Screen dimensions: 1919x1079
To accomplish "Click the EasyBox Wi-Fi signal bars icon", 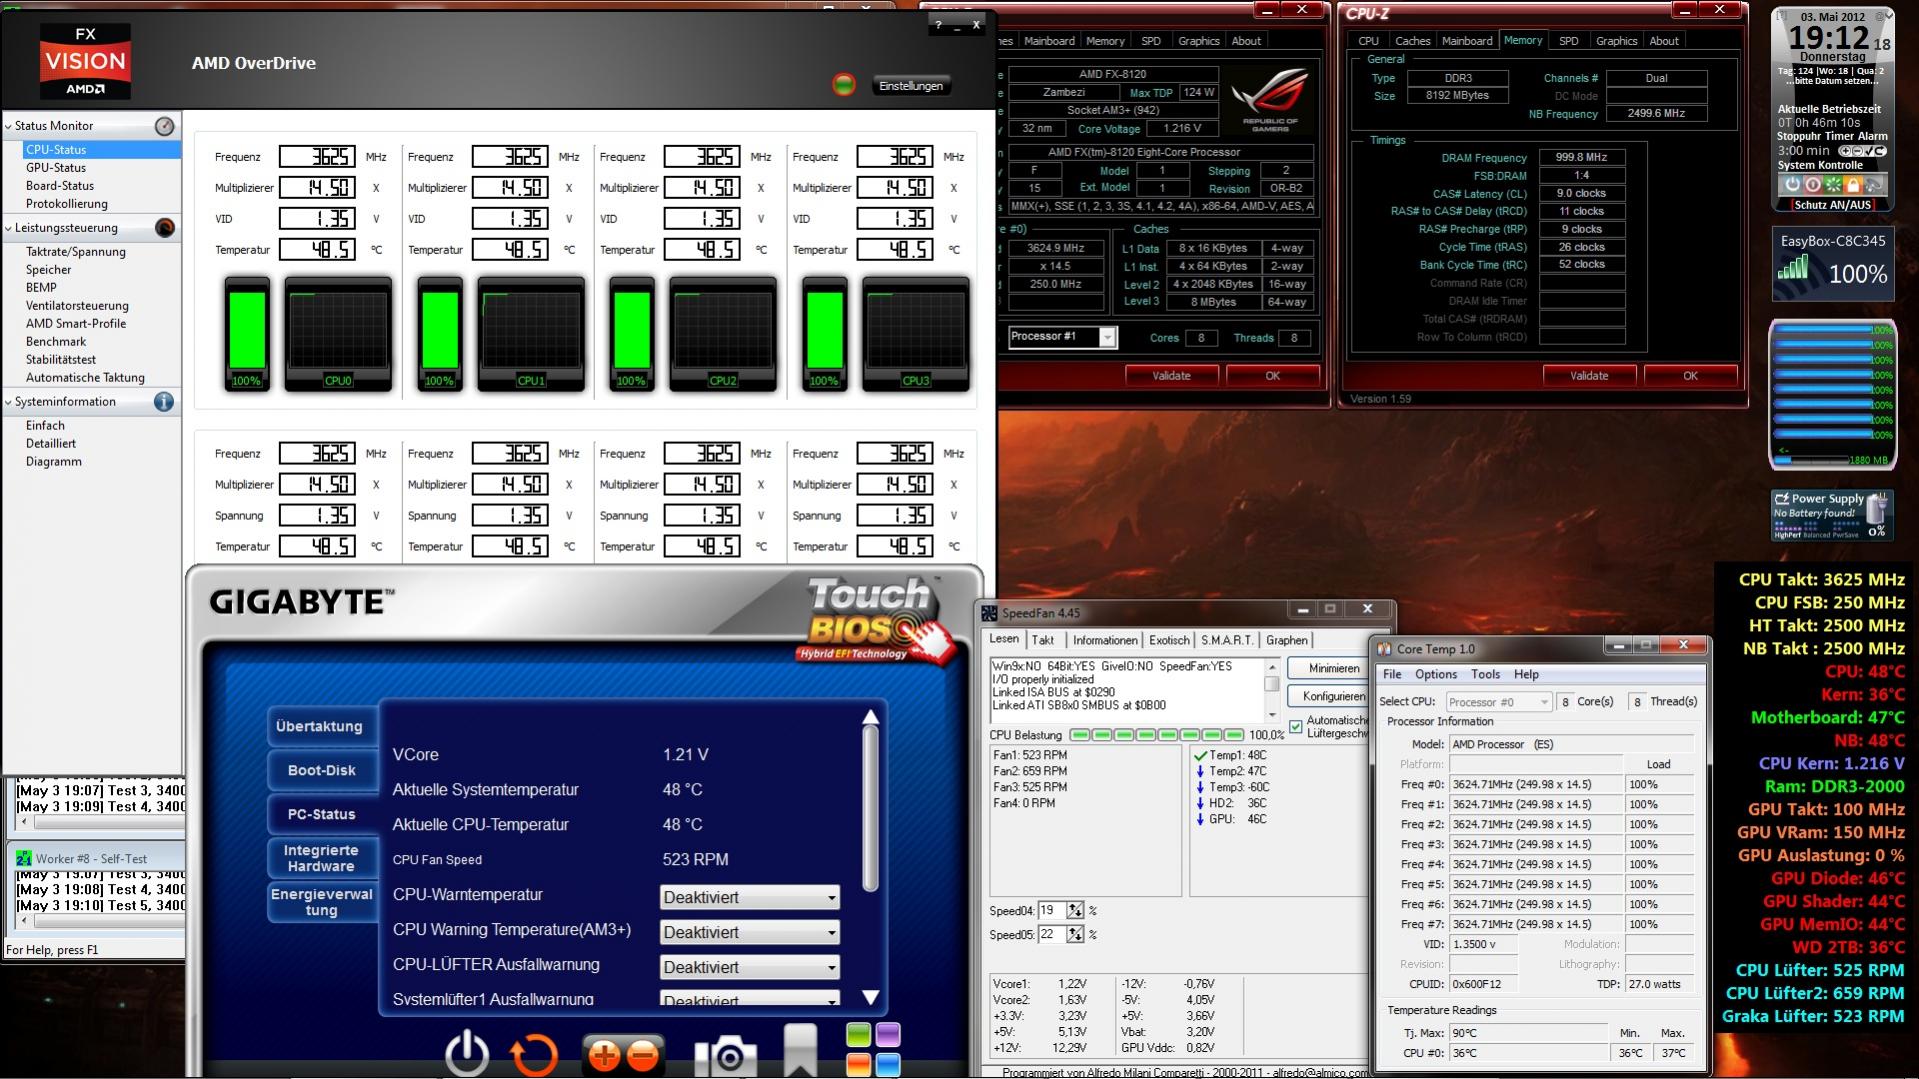I will pyautogui.click(x=1793, y=267).
